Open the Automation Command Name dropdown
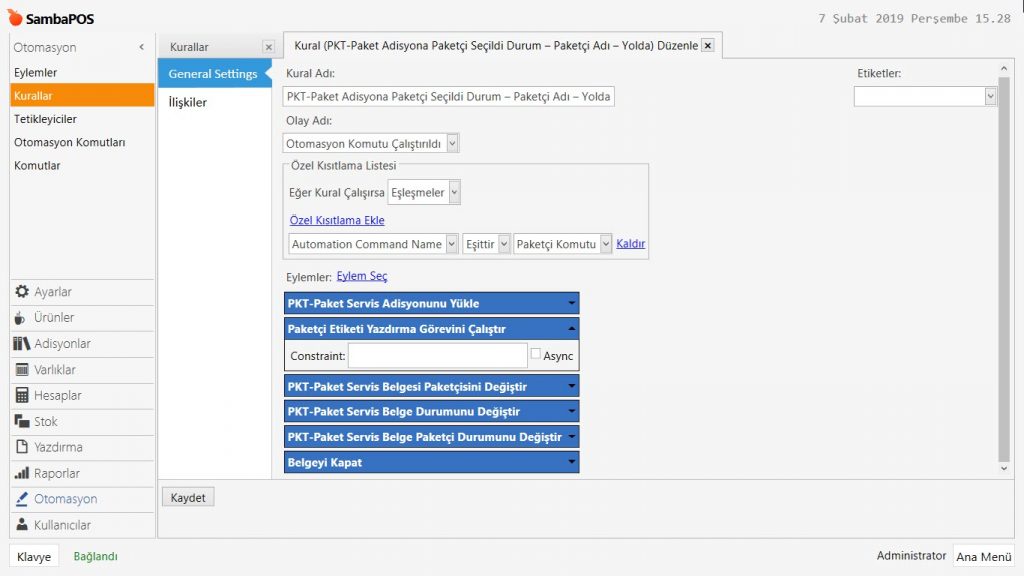The image size is (1024, 576). (452, 244)
